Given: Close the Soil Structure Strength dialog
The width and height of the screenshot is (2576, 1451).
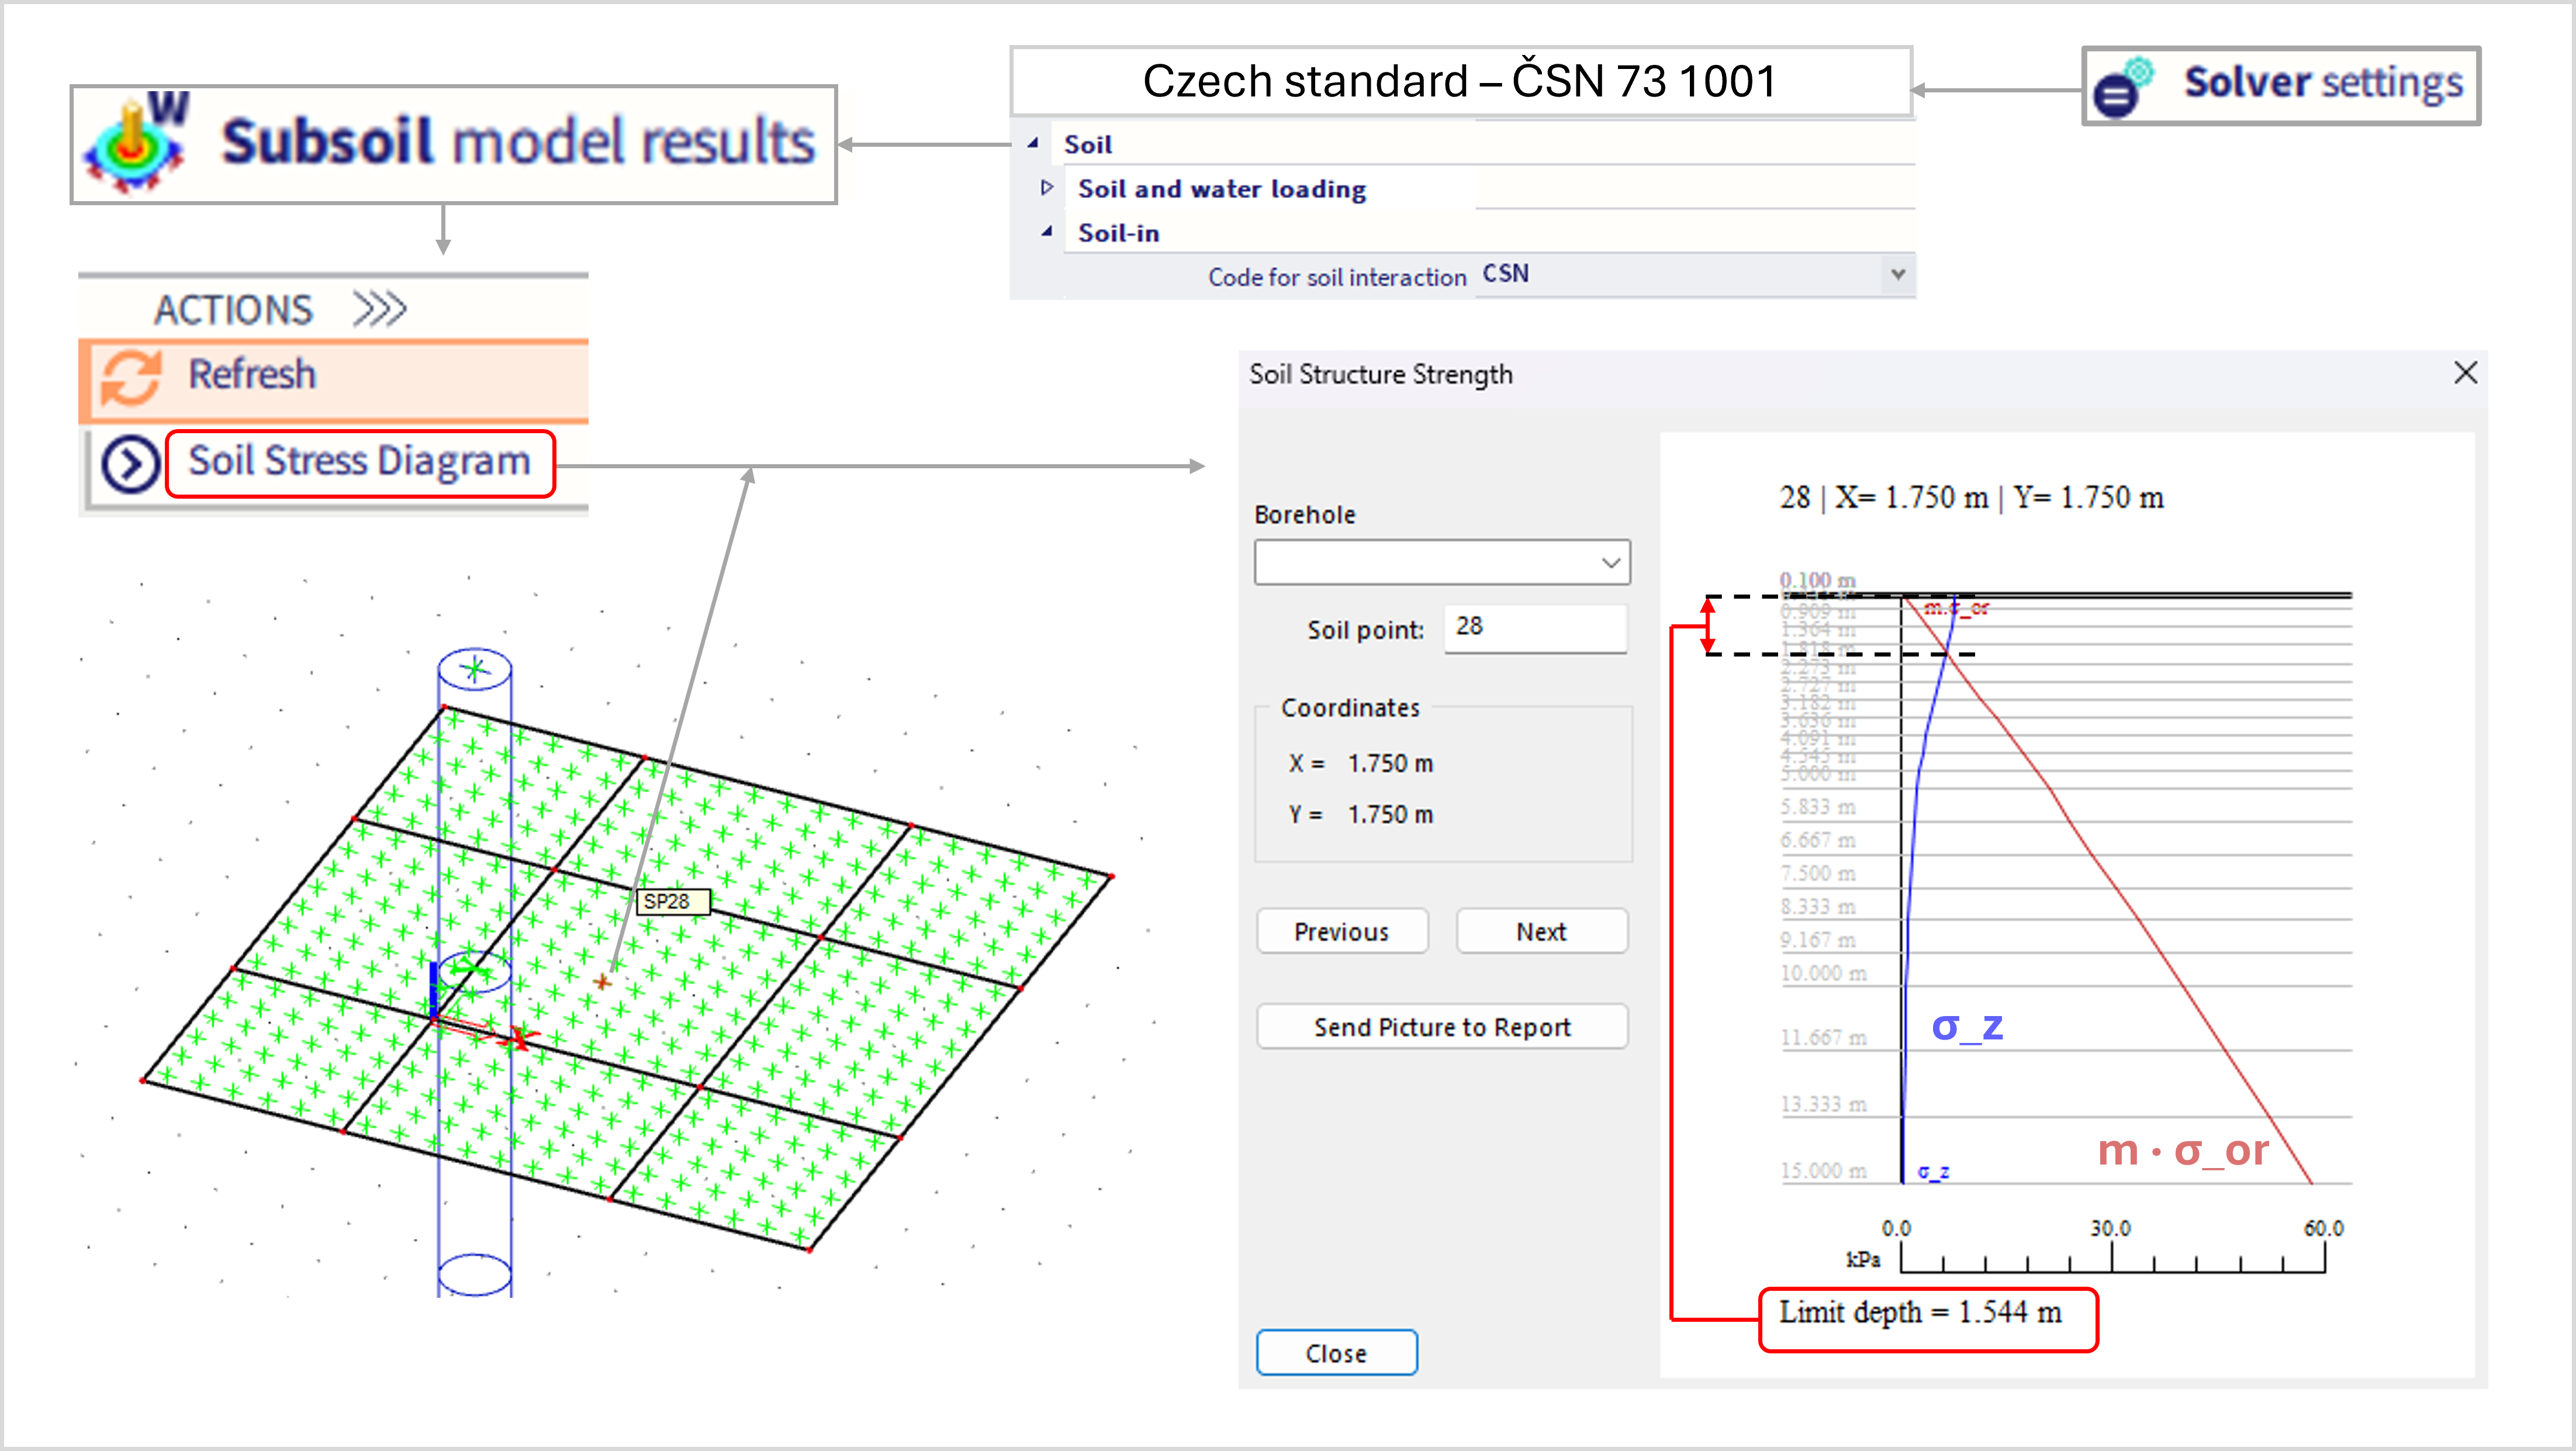Looking at the screenshot, I should pyautogui.click(x=2466, y=373).
